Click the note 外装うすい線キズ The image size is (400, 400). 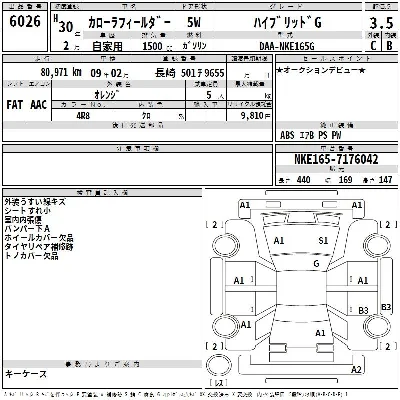pyautogui.click(x=35, y=202)
